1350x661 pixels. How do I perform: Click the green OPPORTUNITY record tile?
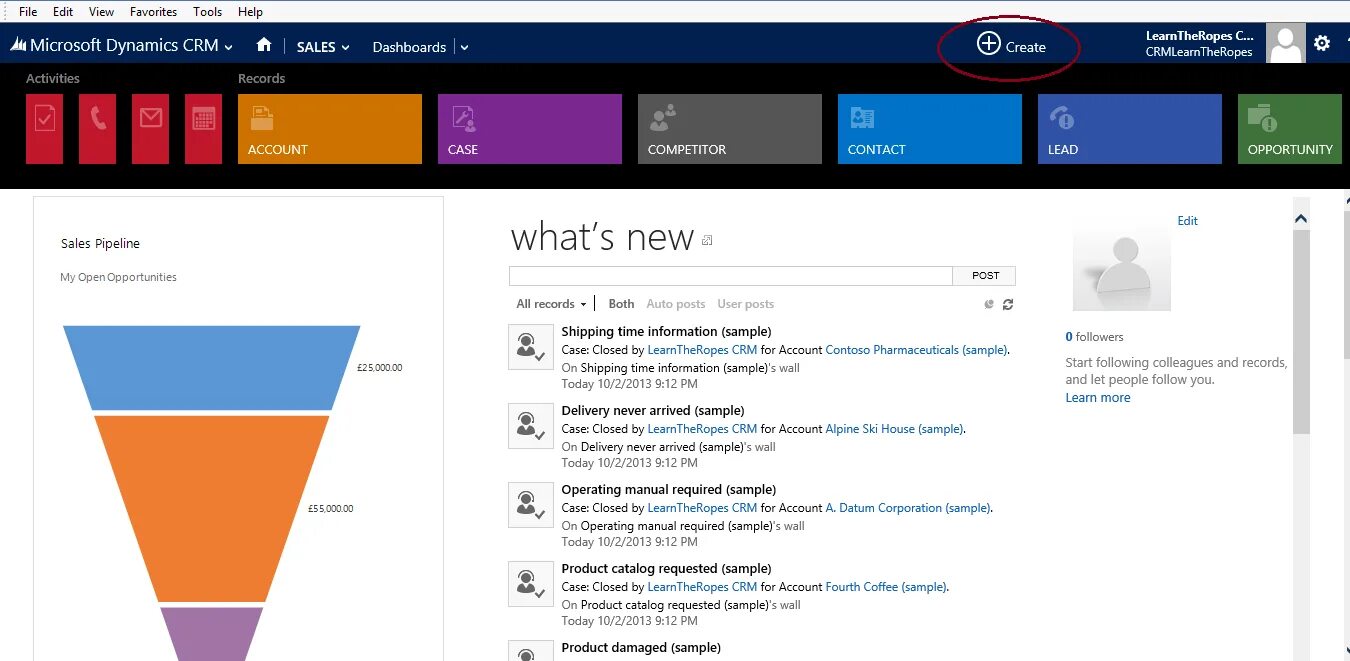[1290, 129]
